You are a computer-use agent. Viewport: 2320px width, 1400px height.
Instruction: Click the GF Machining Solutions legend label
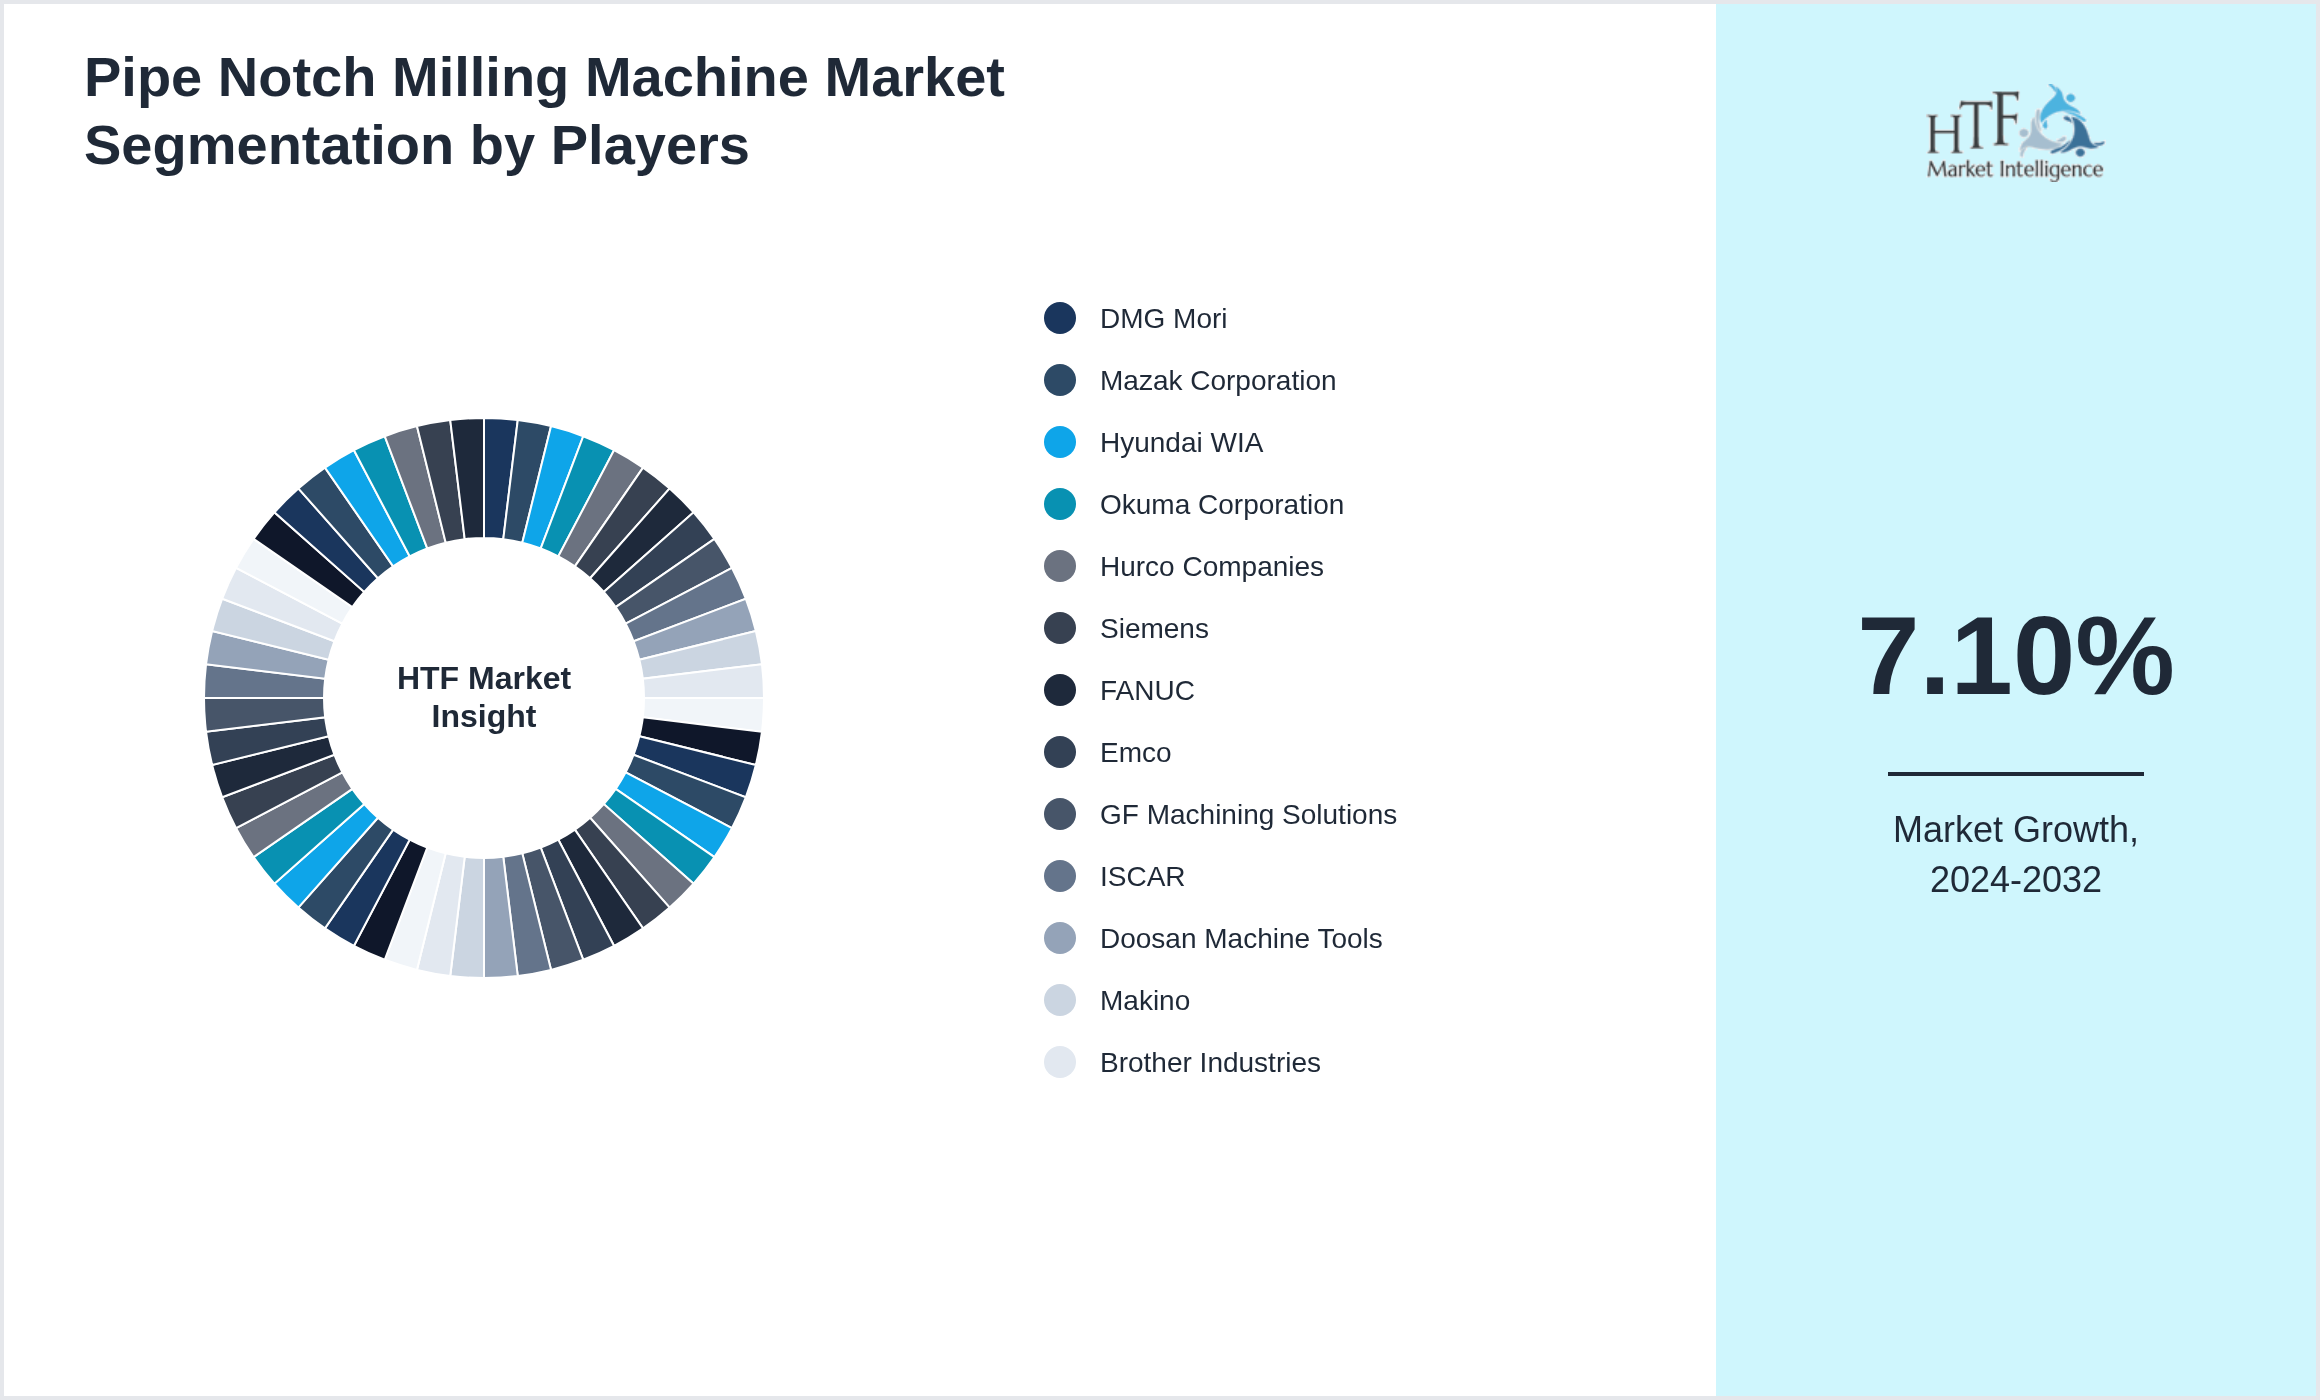pyautogui.click(x=1248, y=814)
